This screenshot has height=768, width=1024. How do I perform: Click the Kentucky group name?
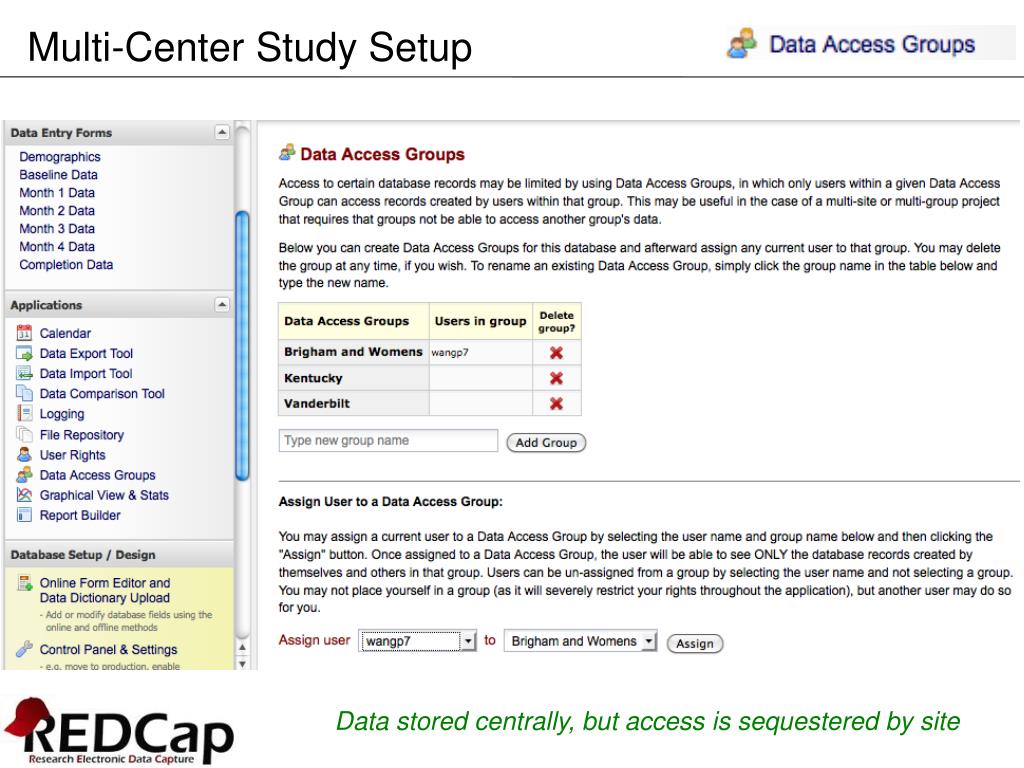[313, 378]
